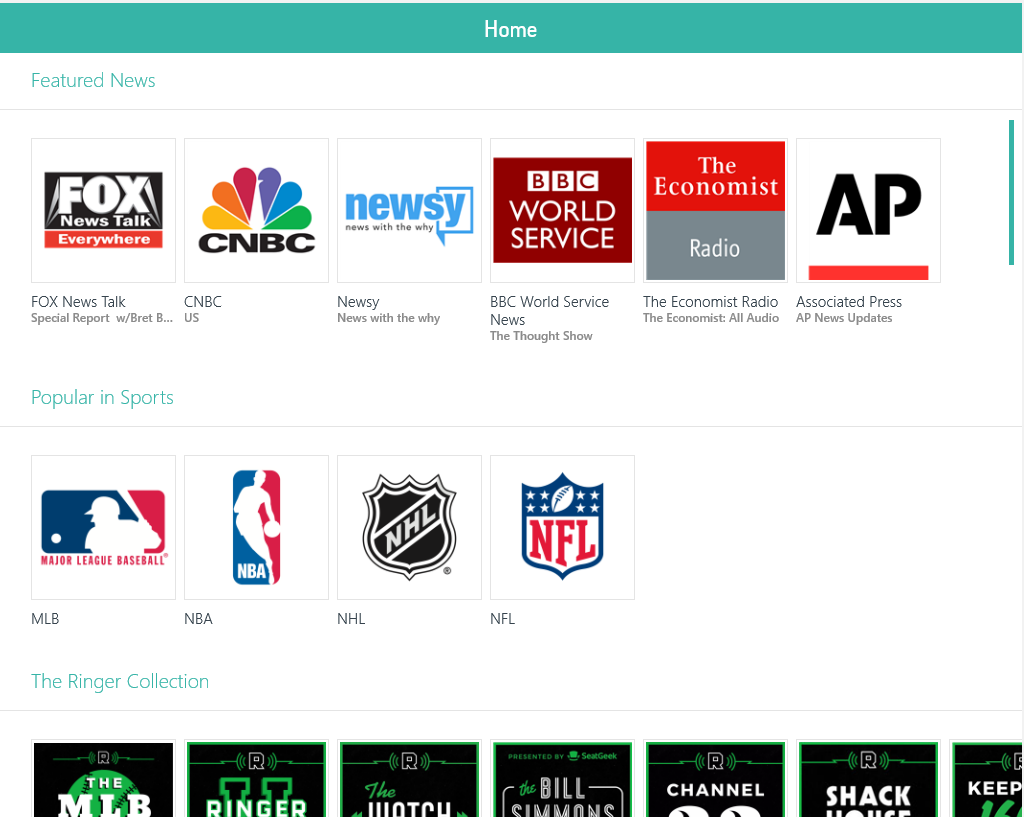1024x817 pixels.
Task: Click the Home title in header
Action: 511,29
